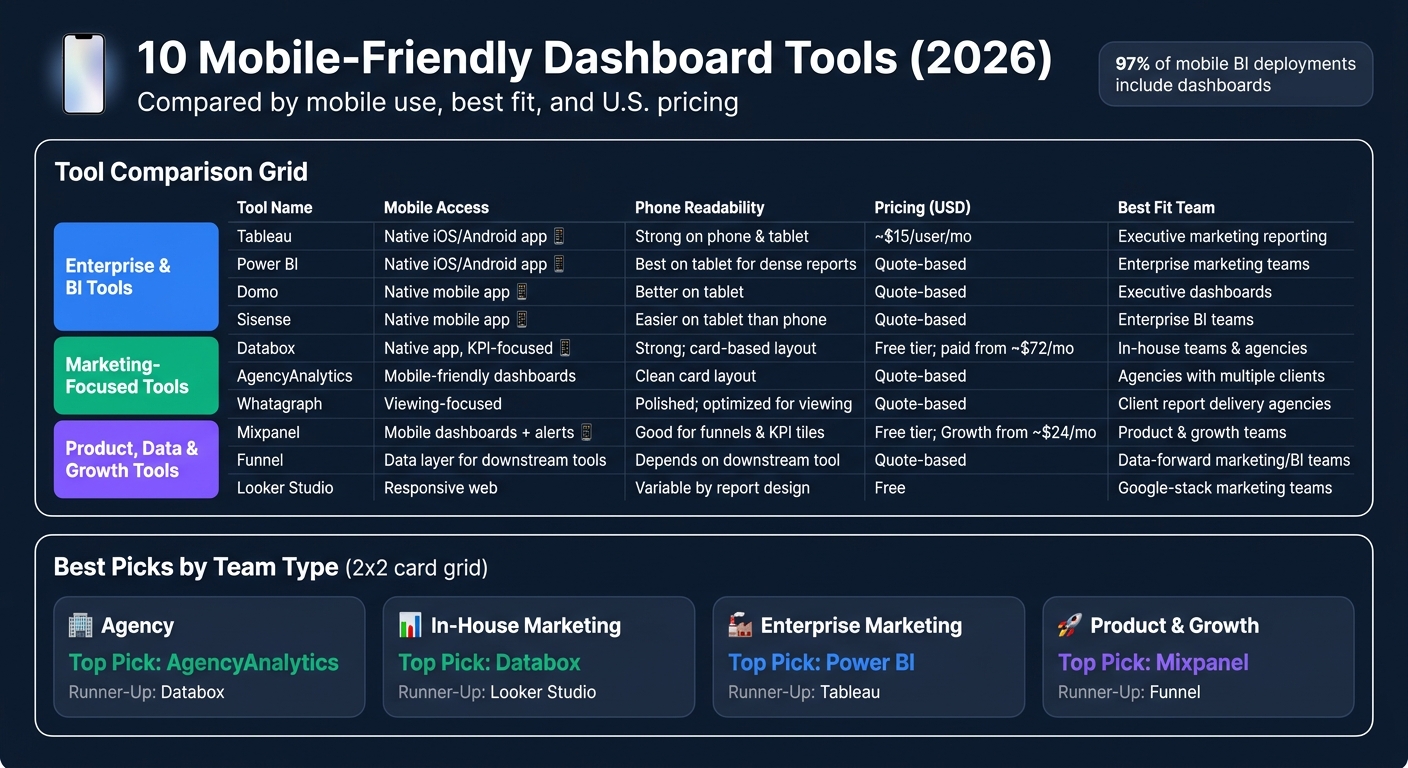
Task: Click Client report delivery agencies cell
Action: (1224, 405)
